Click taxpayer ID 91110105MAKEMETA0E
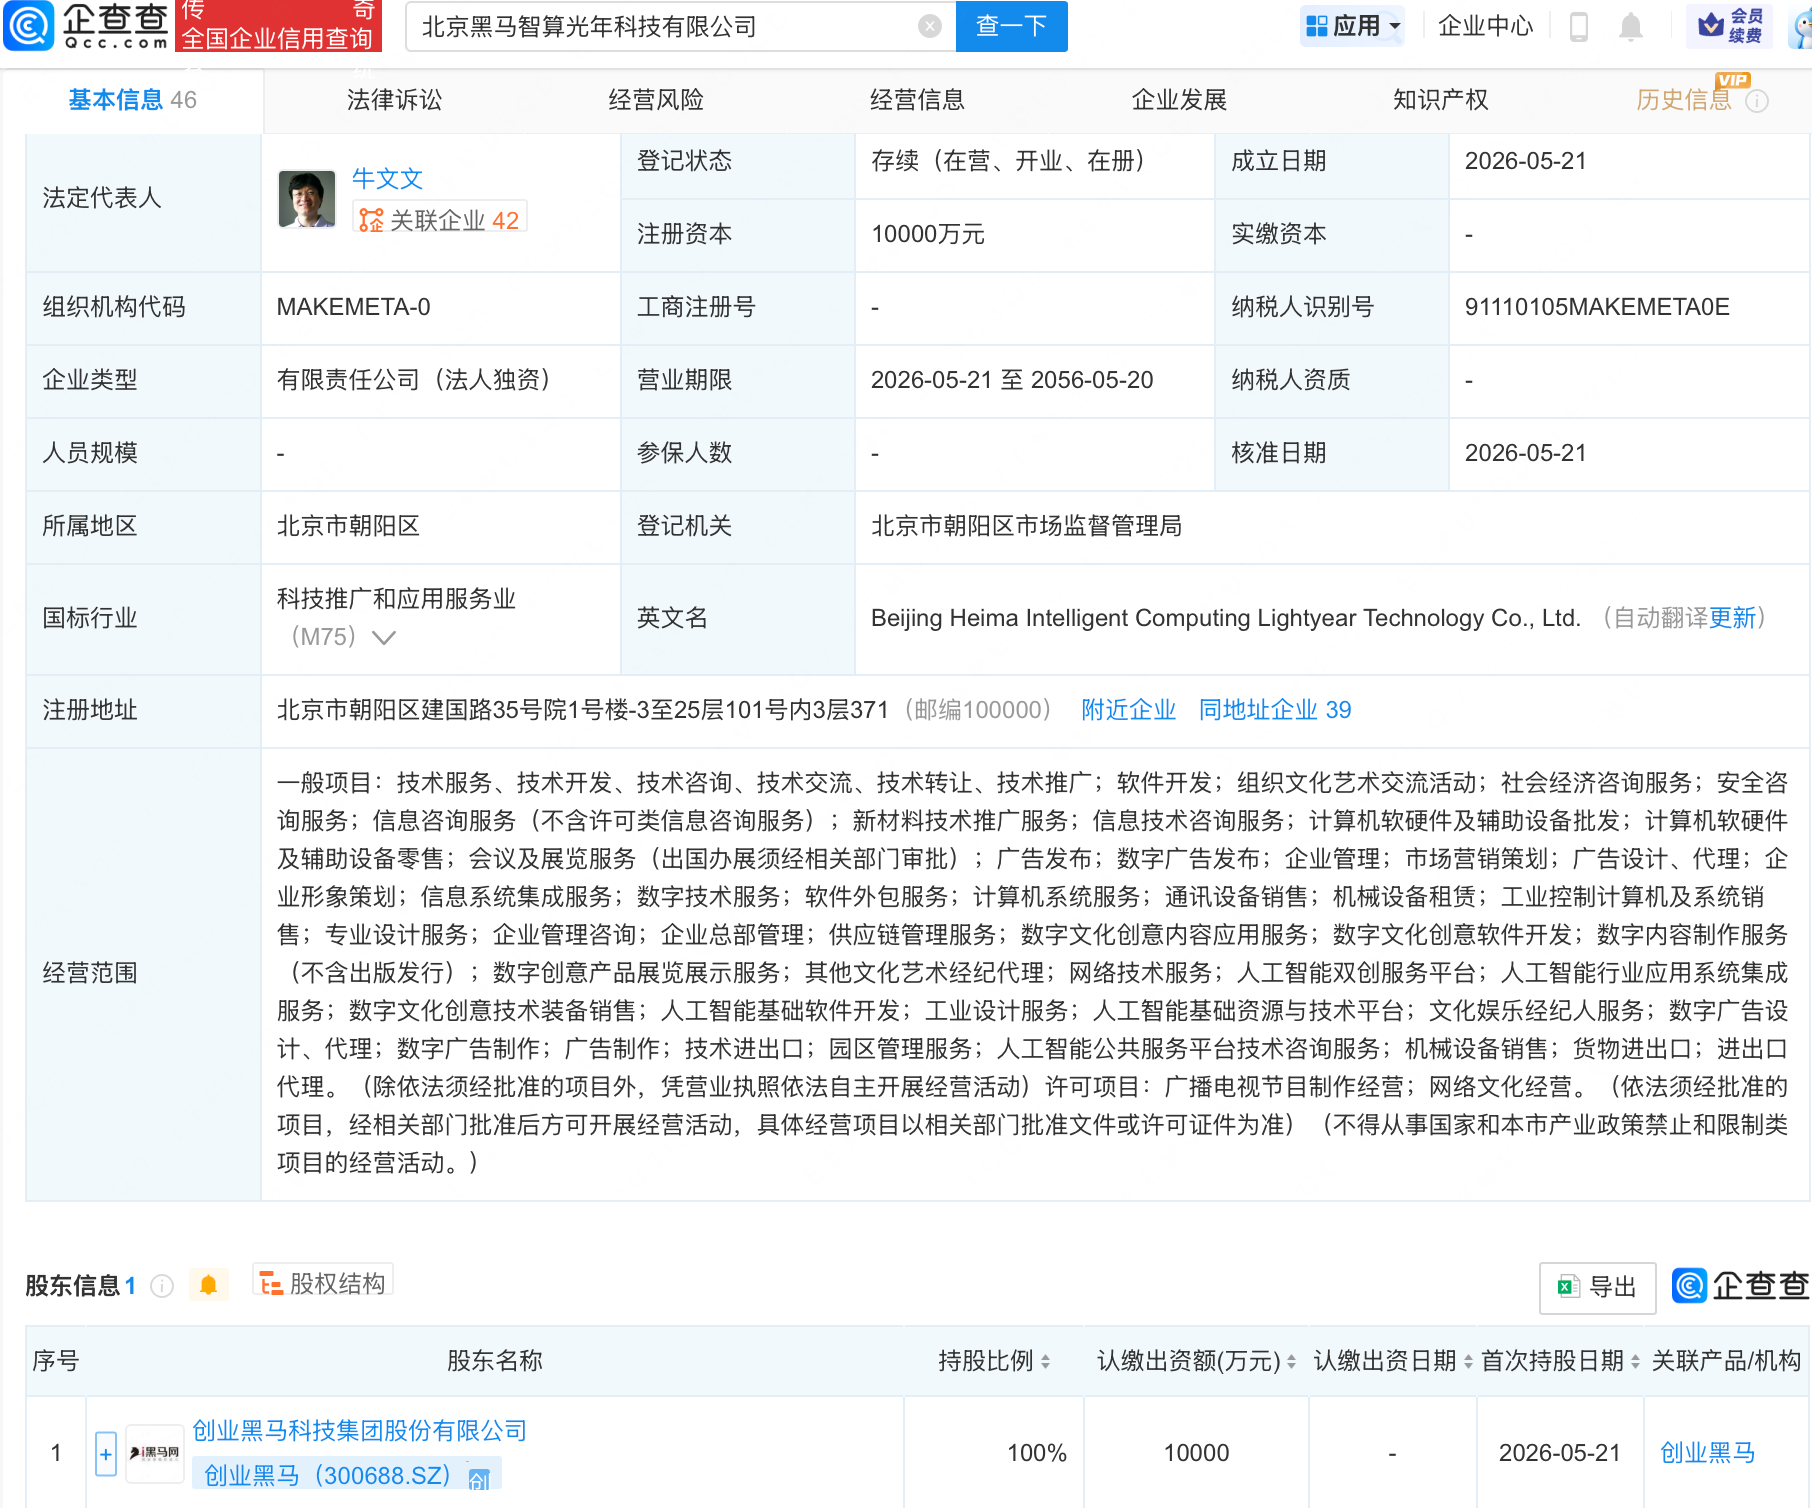Viewport: 1812px width, 1508px height. click(1597, 307)
